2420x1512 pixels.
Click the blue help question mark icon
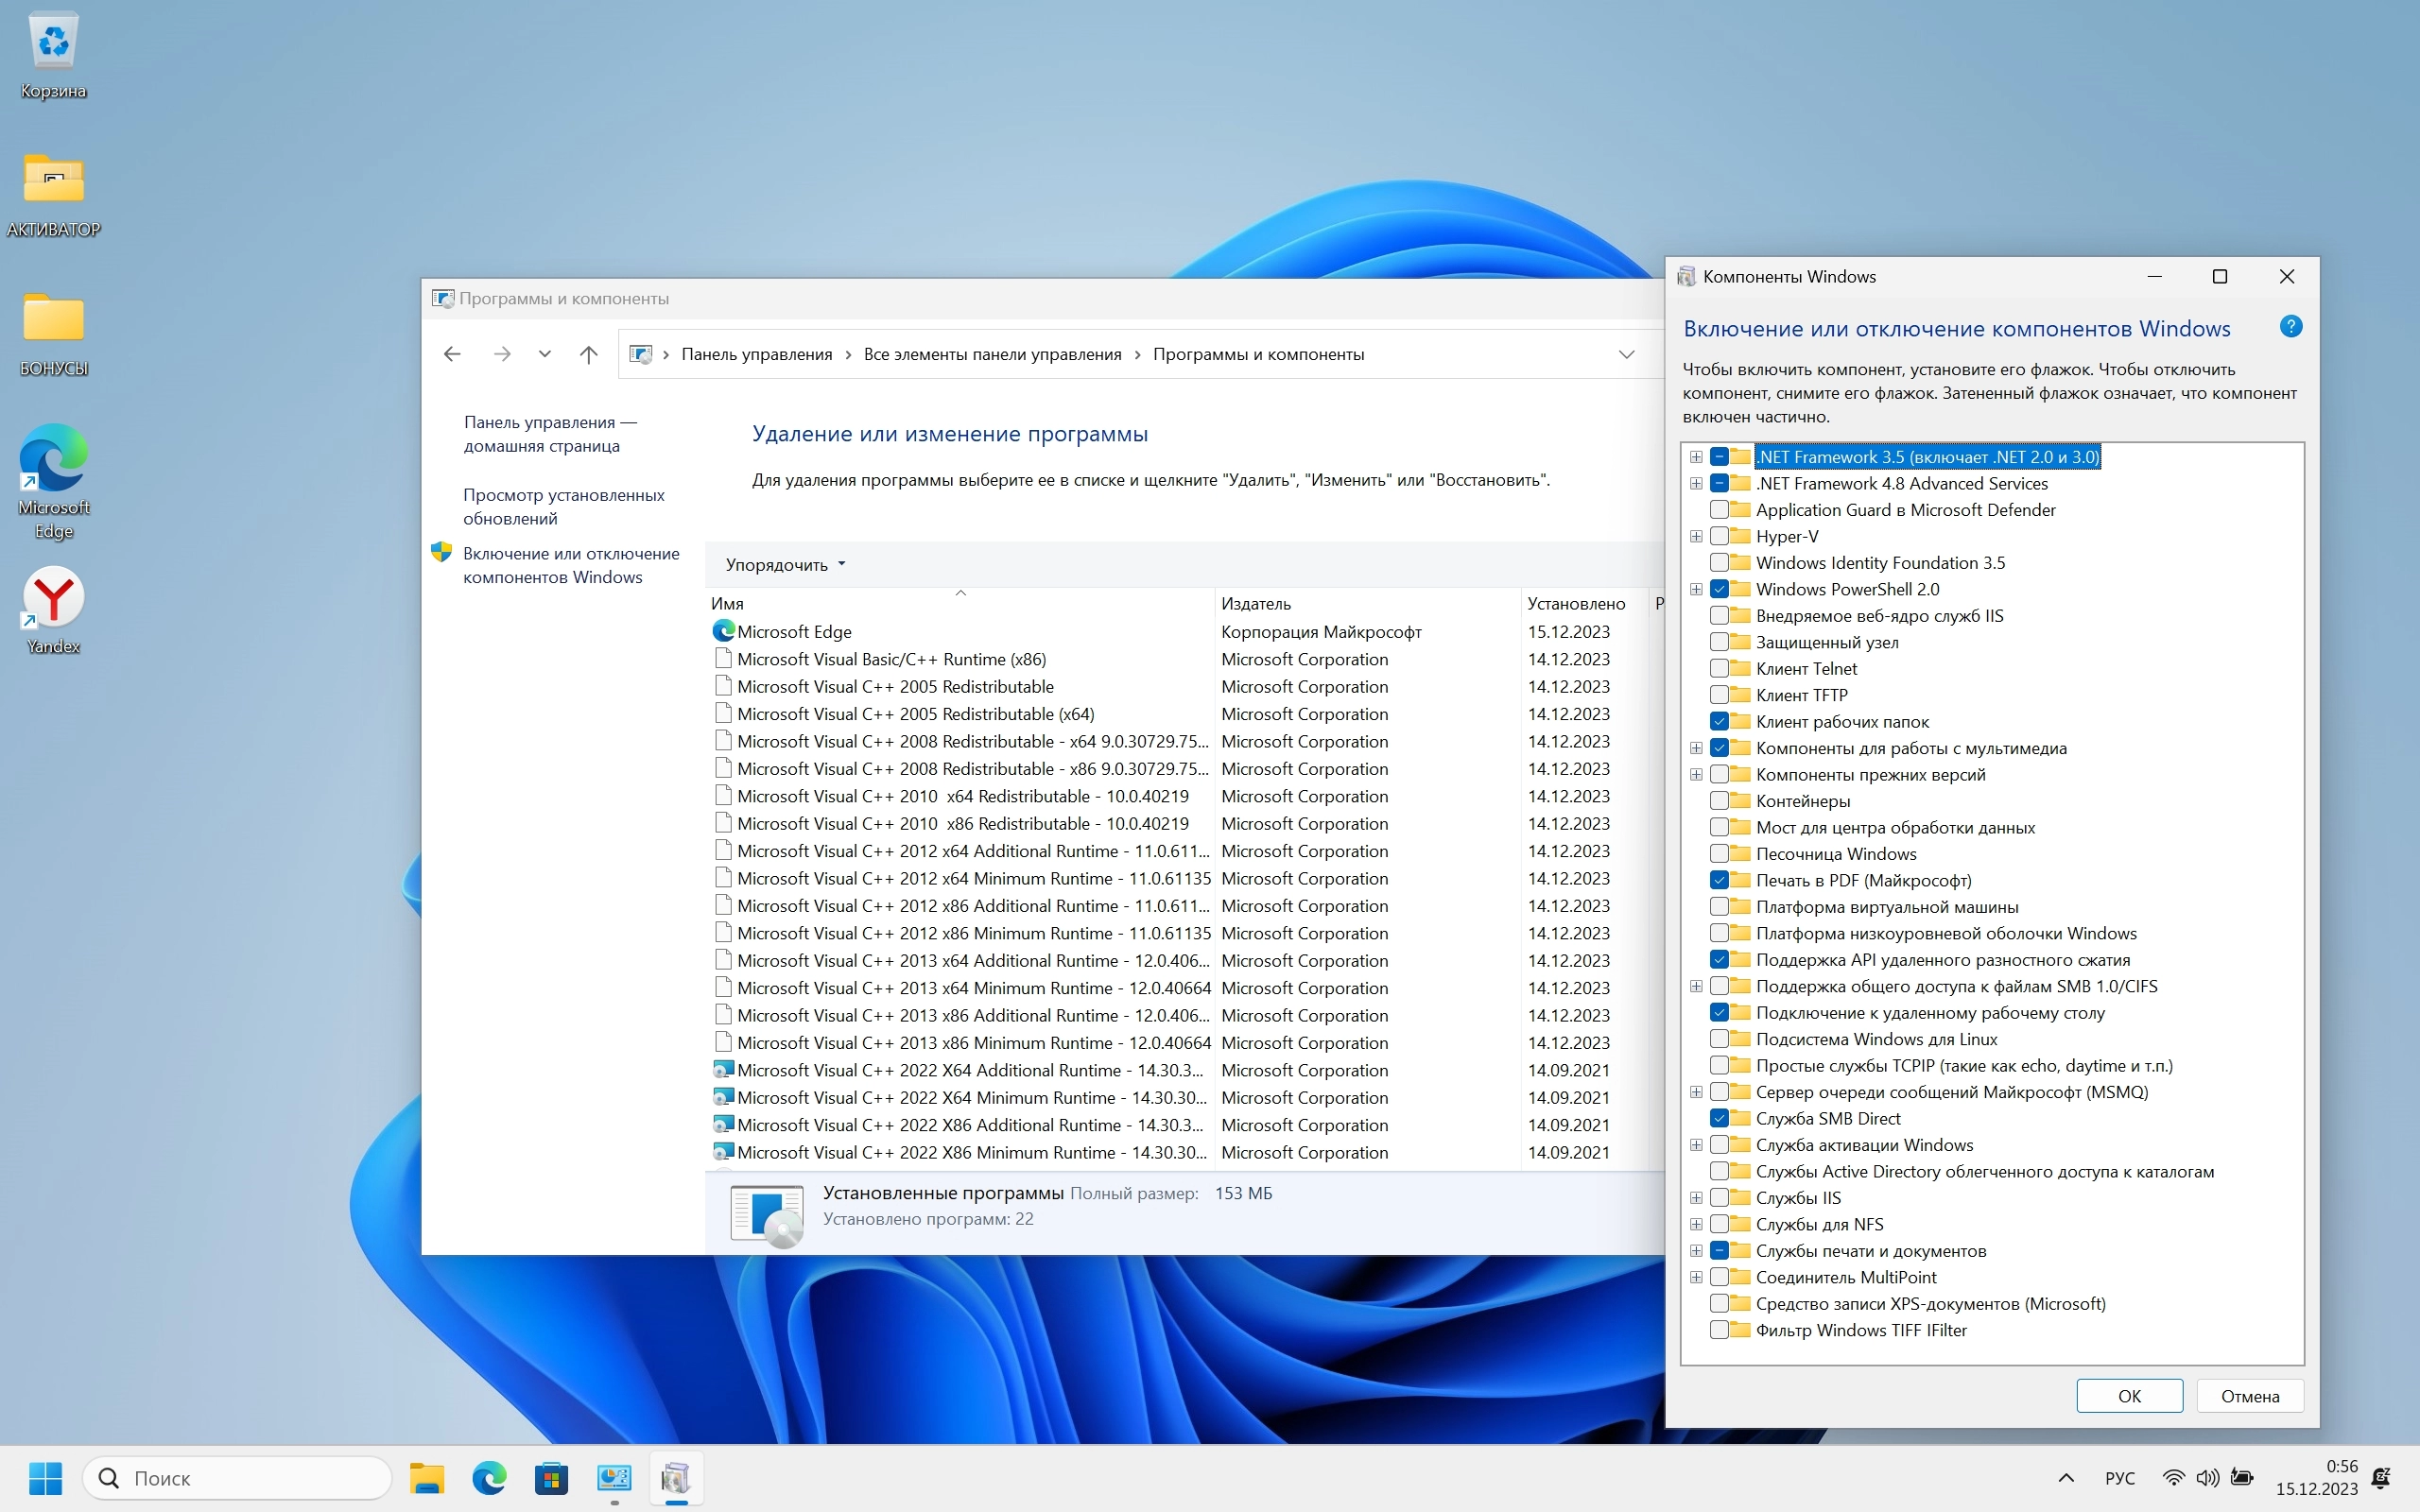[2290, 327]
